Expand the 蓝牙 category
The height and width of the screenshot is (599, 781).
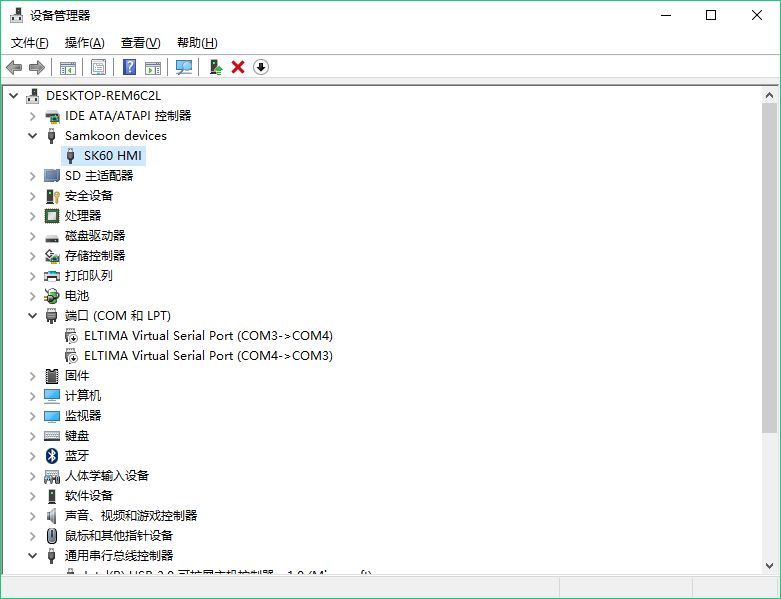click(33, 455)
